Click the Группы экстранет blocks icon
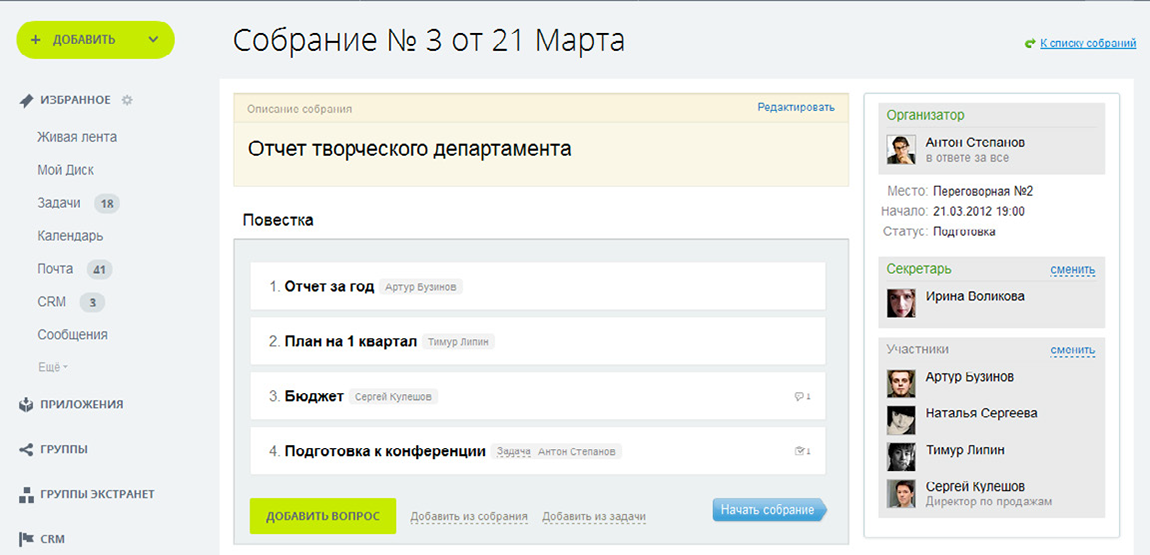 pyautogui.click(x=26, y=494)
